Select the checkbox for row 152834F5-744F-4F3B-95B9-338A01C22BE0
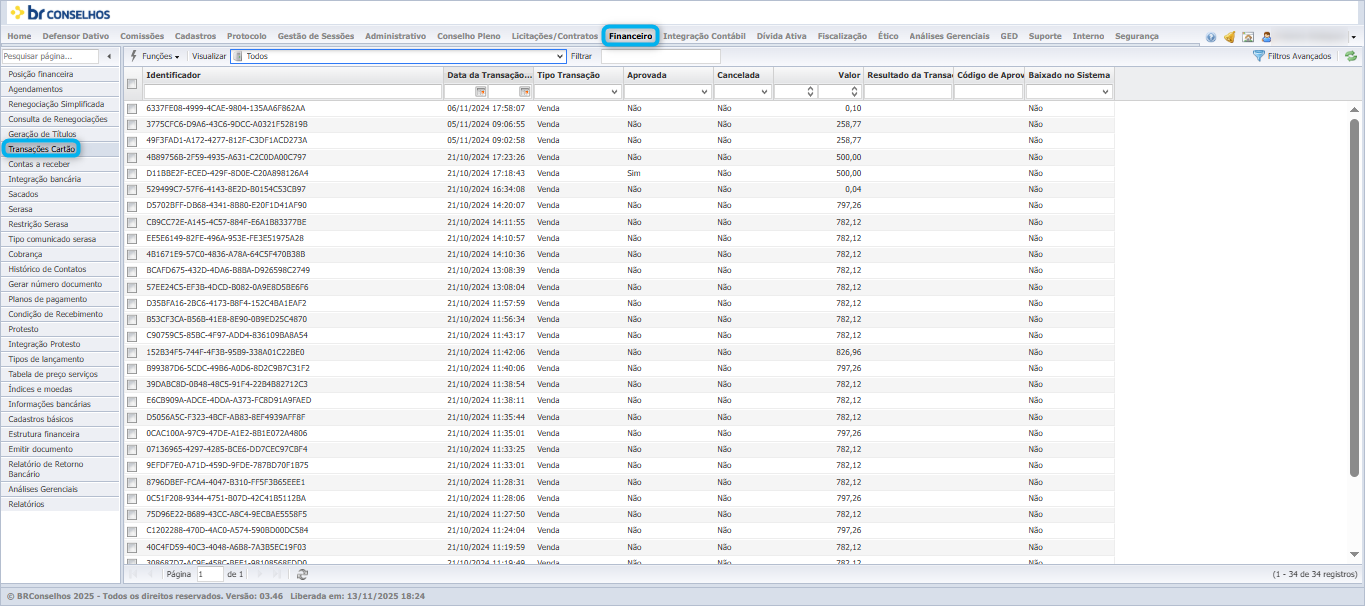The image size is (1366, 607). (x=132, y=352)
